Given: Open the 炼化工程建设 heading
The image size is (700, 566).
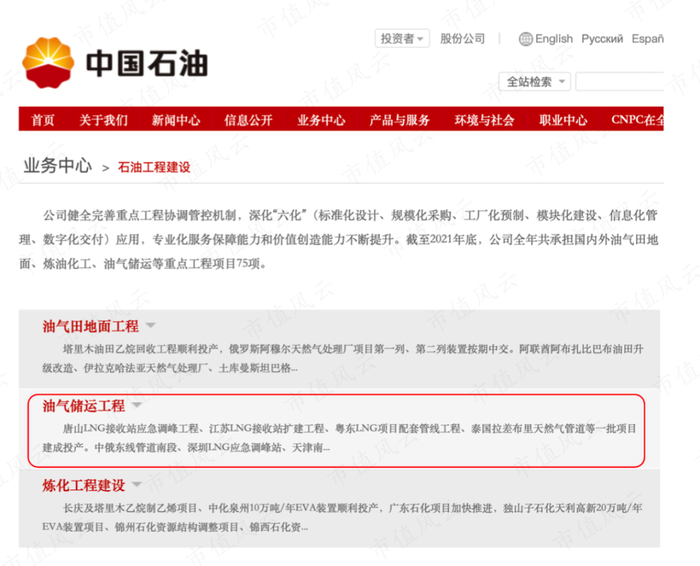Looking at the screenshot, I should pos(83,485).
